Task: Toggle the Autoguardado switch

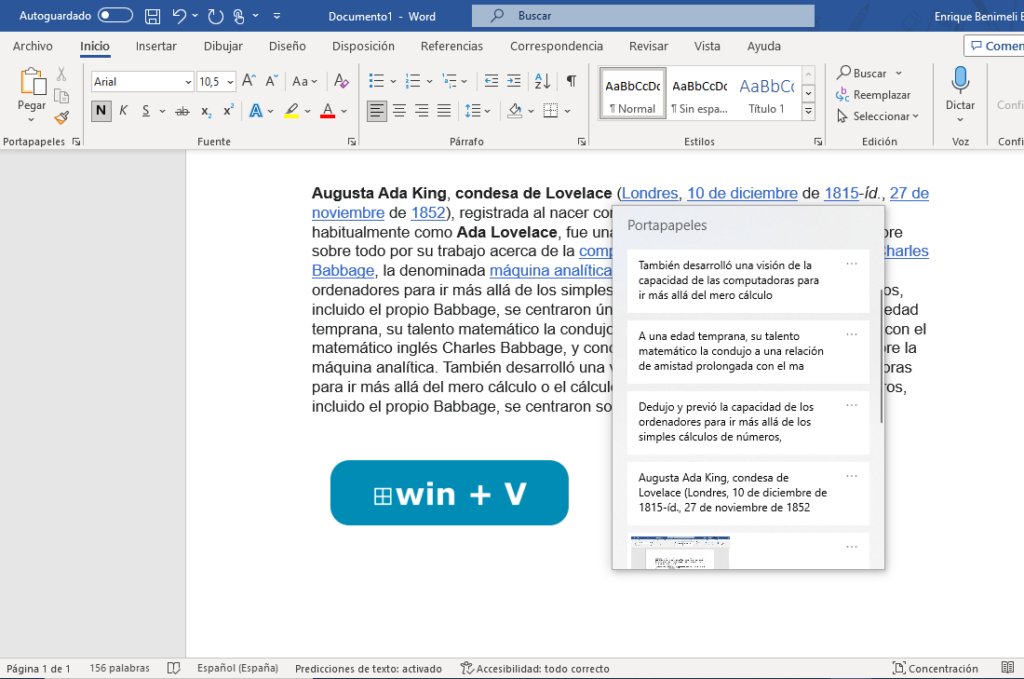Action: 115,15
